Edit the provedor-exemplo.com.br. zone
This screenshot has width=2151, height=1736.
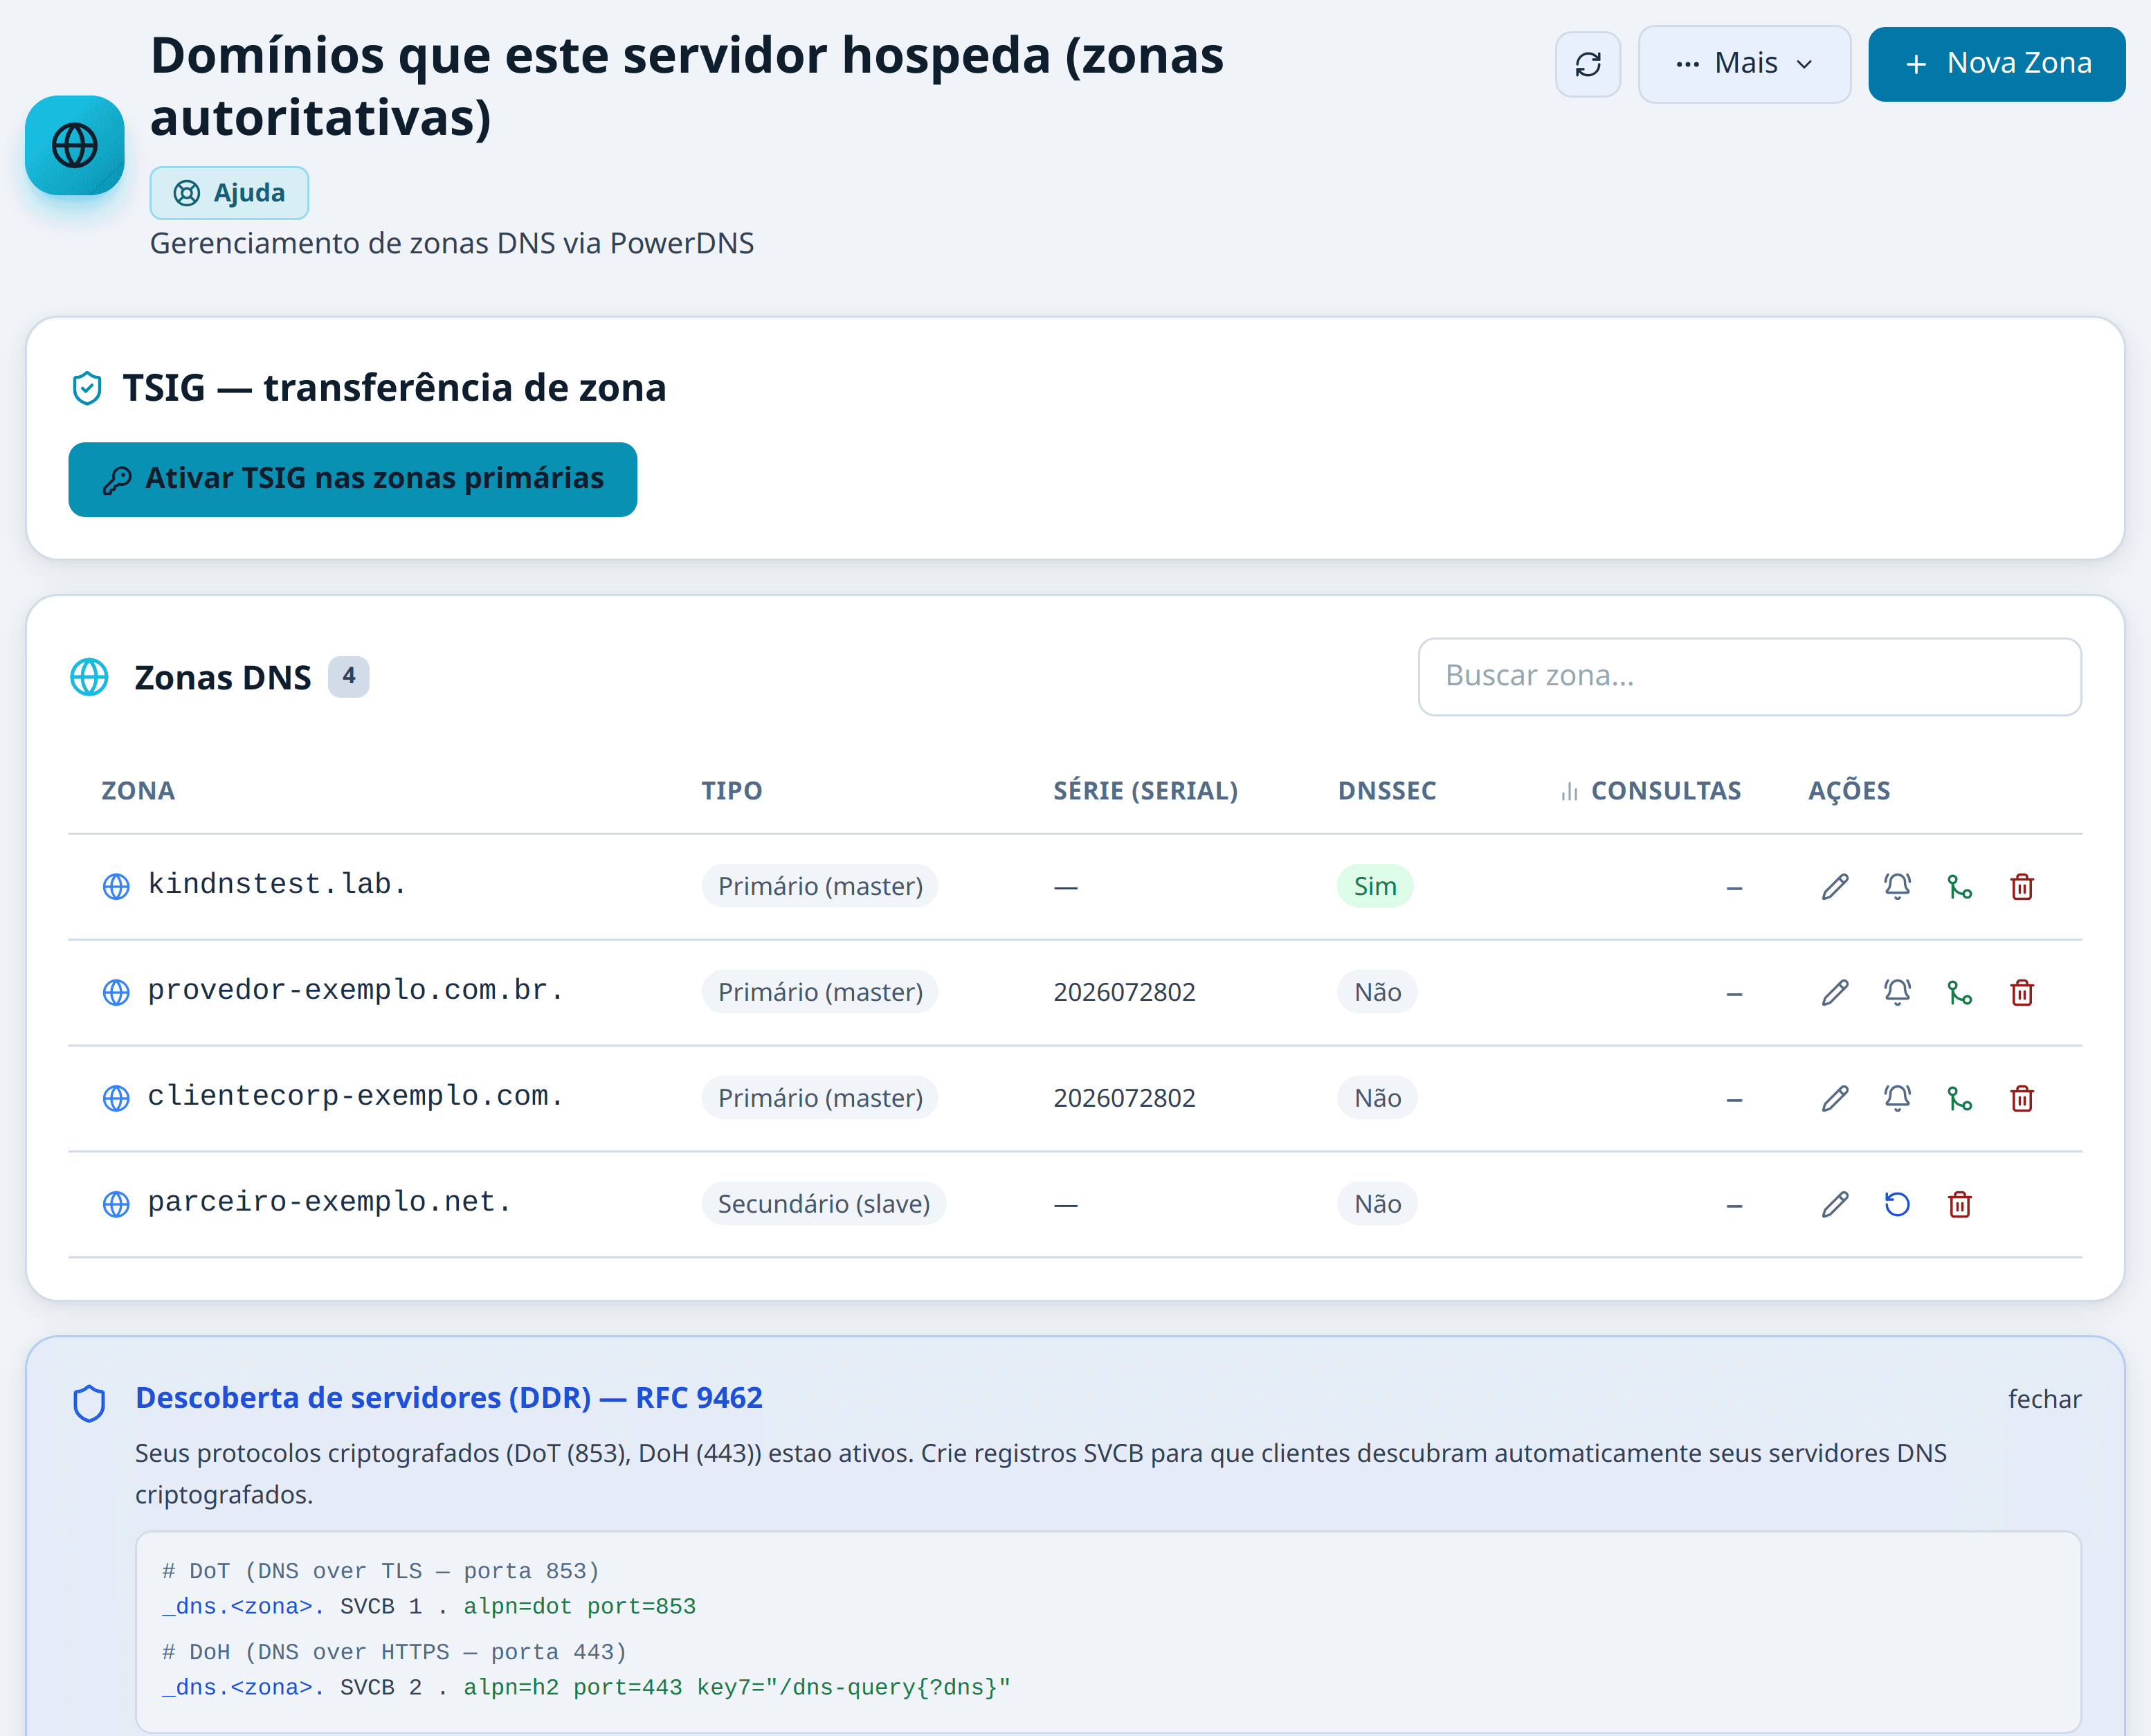point(1835,993)
